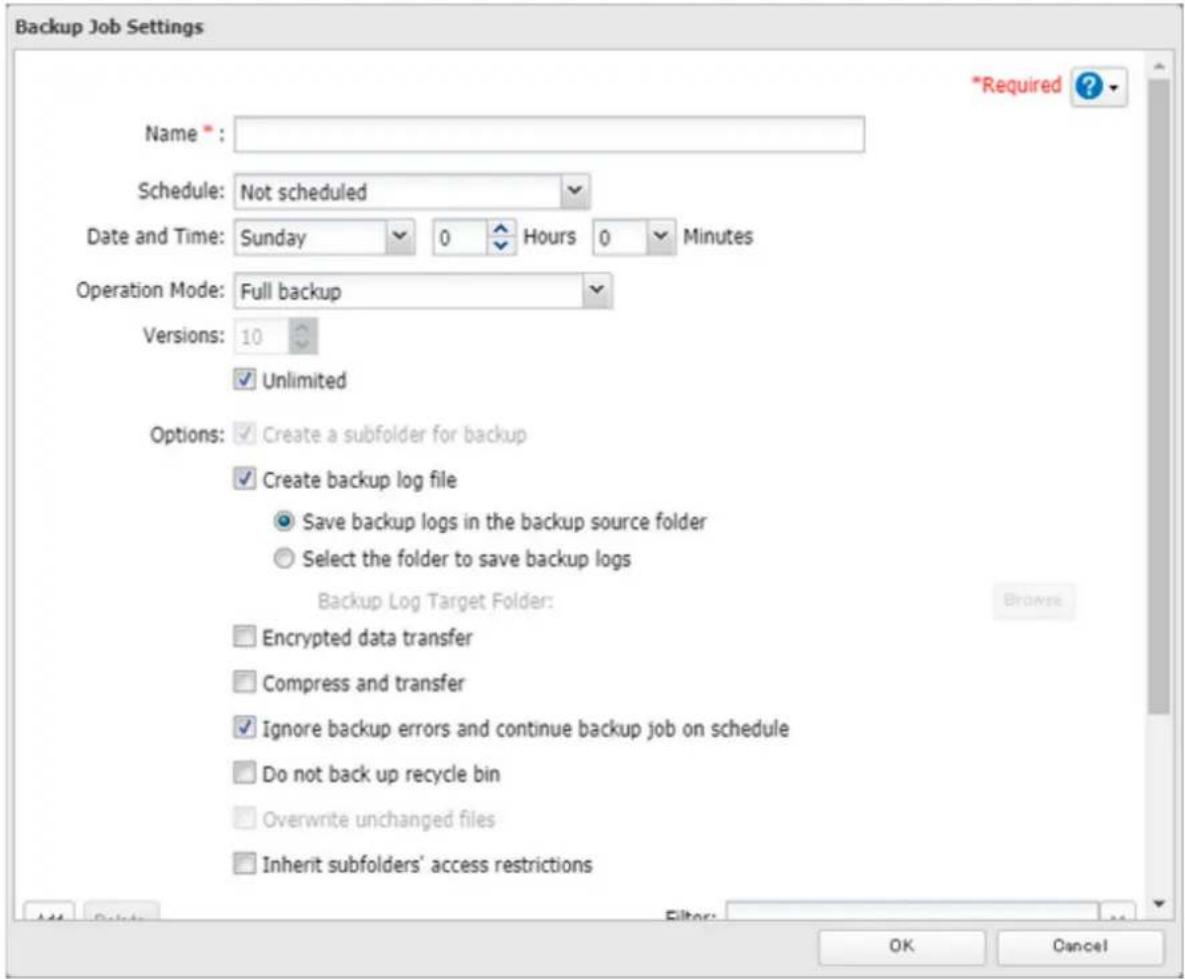Click the Required note text
This screenshot has width=1185, height=979.
point(1016,85)
